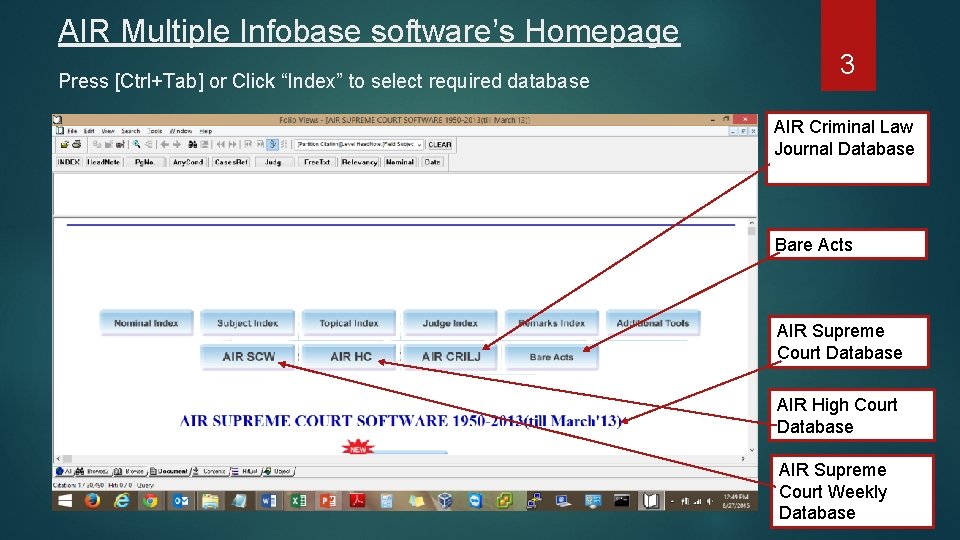
Task: Click the highlighted toolbar icon before the combo box
Action: coord(272,144)
